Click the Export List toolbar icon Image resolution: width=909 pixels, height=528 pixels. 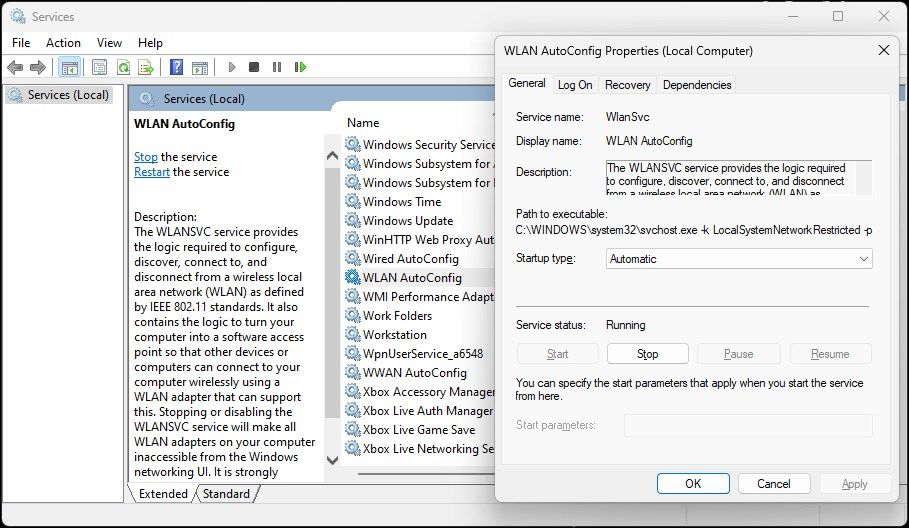point(146,68)
